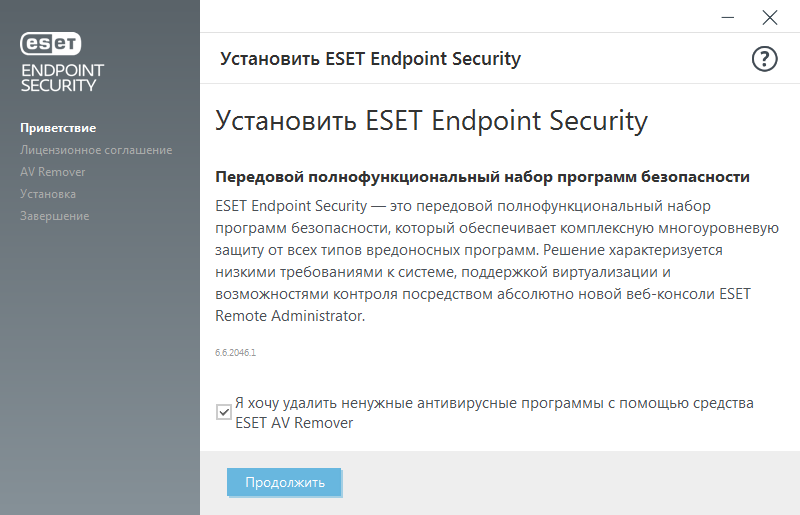Screen dimensions: 800x515
Task: Minimize the installer window
Action: pyautogui.click(x=729, y=17)
